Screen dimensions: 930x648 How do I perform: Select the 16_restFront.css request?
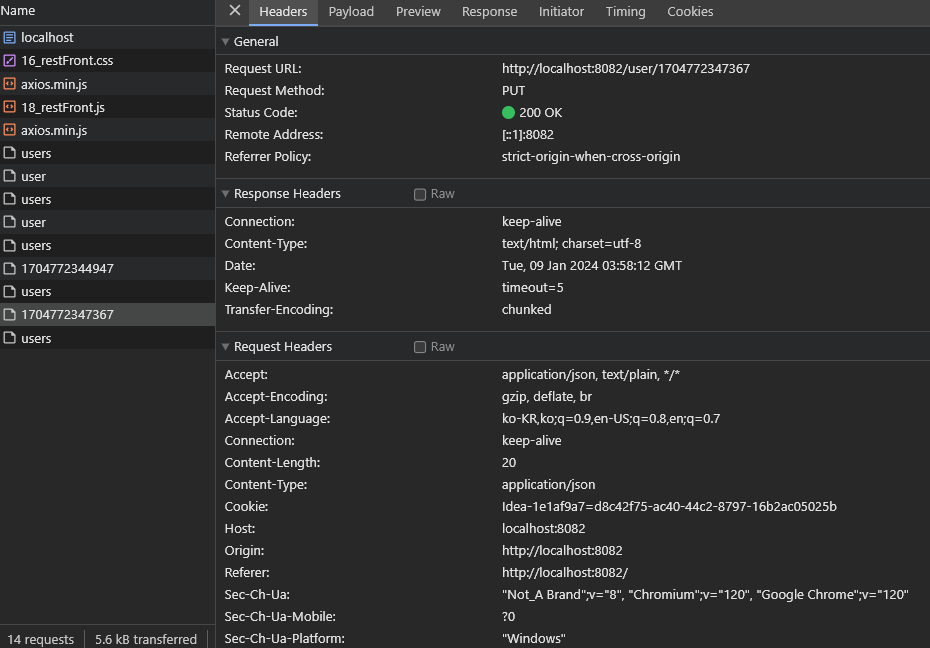pos(107,60)
